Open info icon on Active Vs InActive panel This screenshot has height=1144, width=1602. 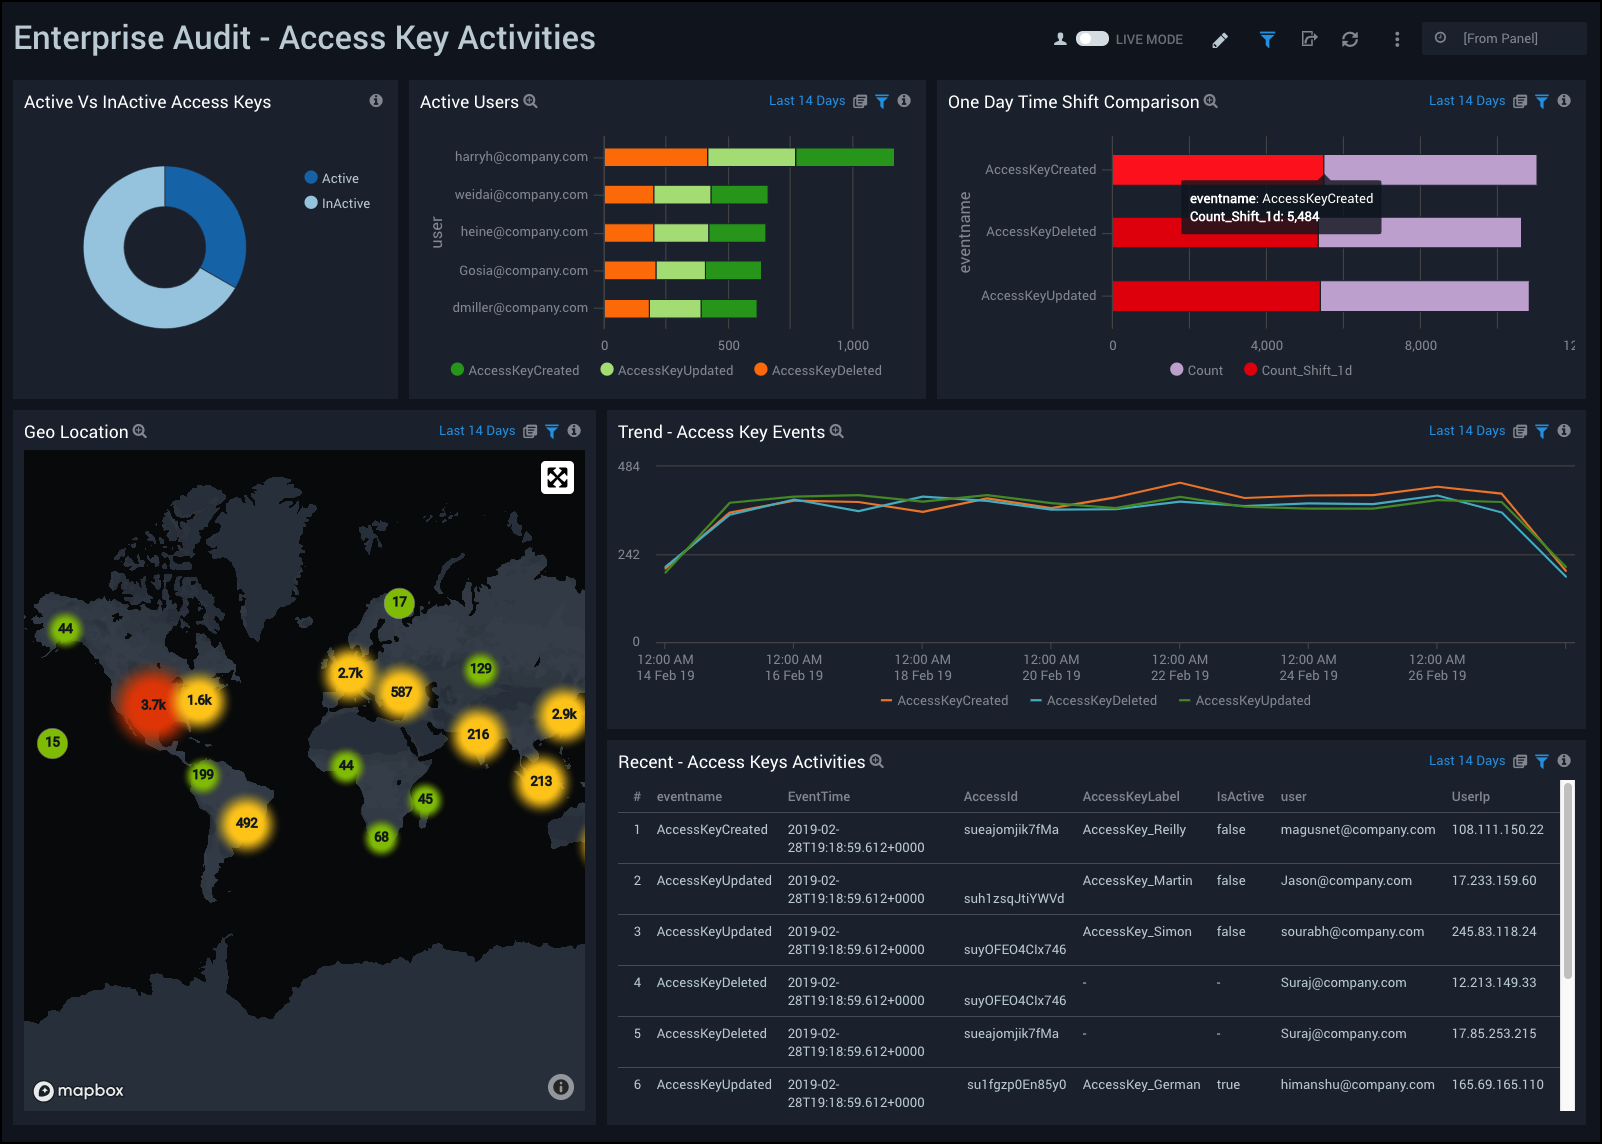tap(376, 101)
